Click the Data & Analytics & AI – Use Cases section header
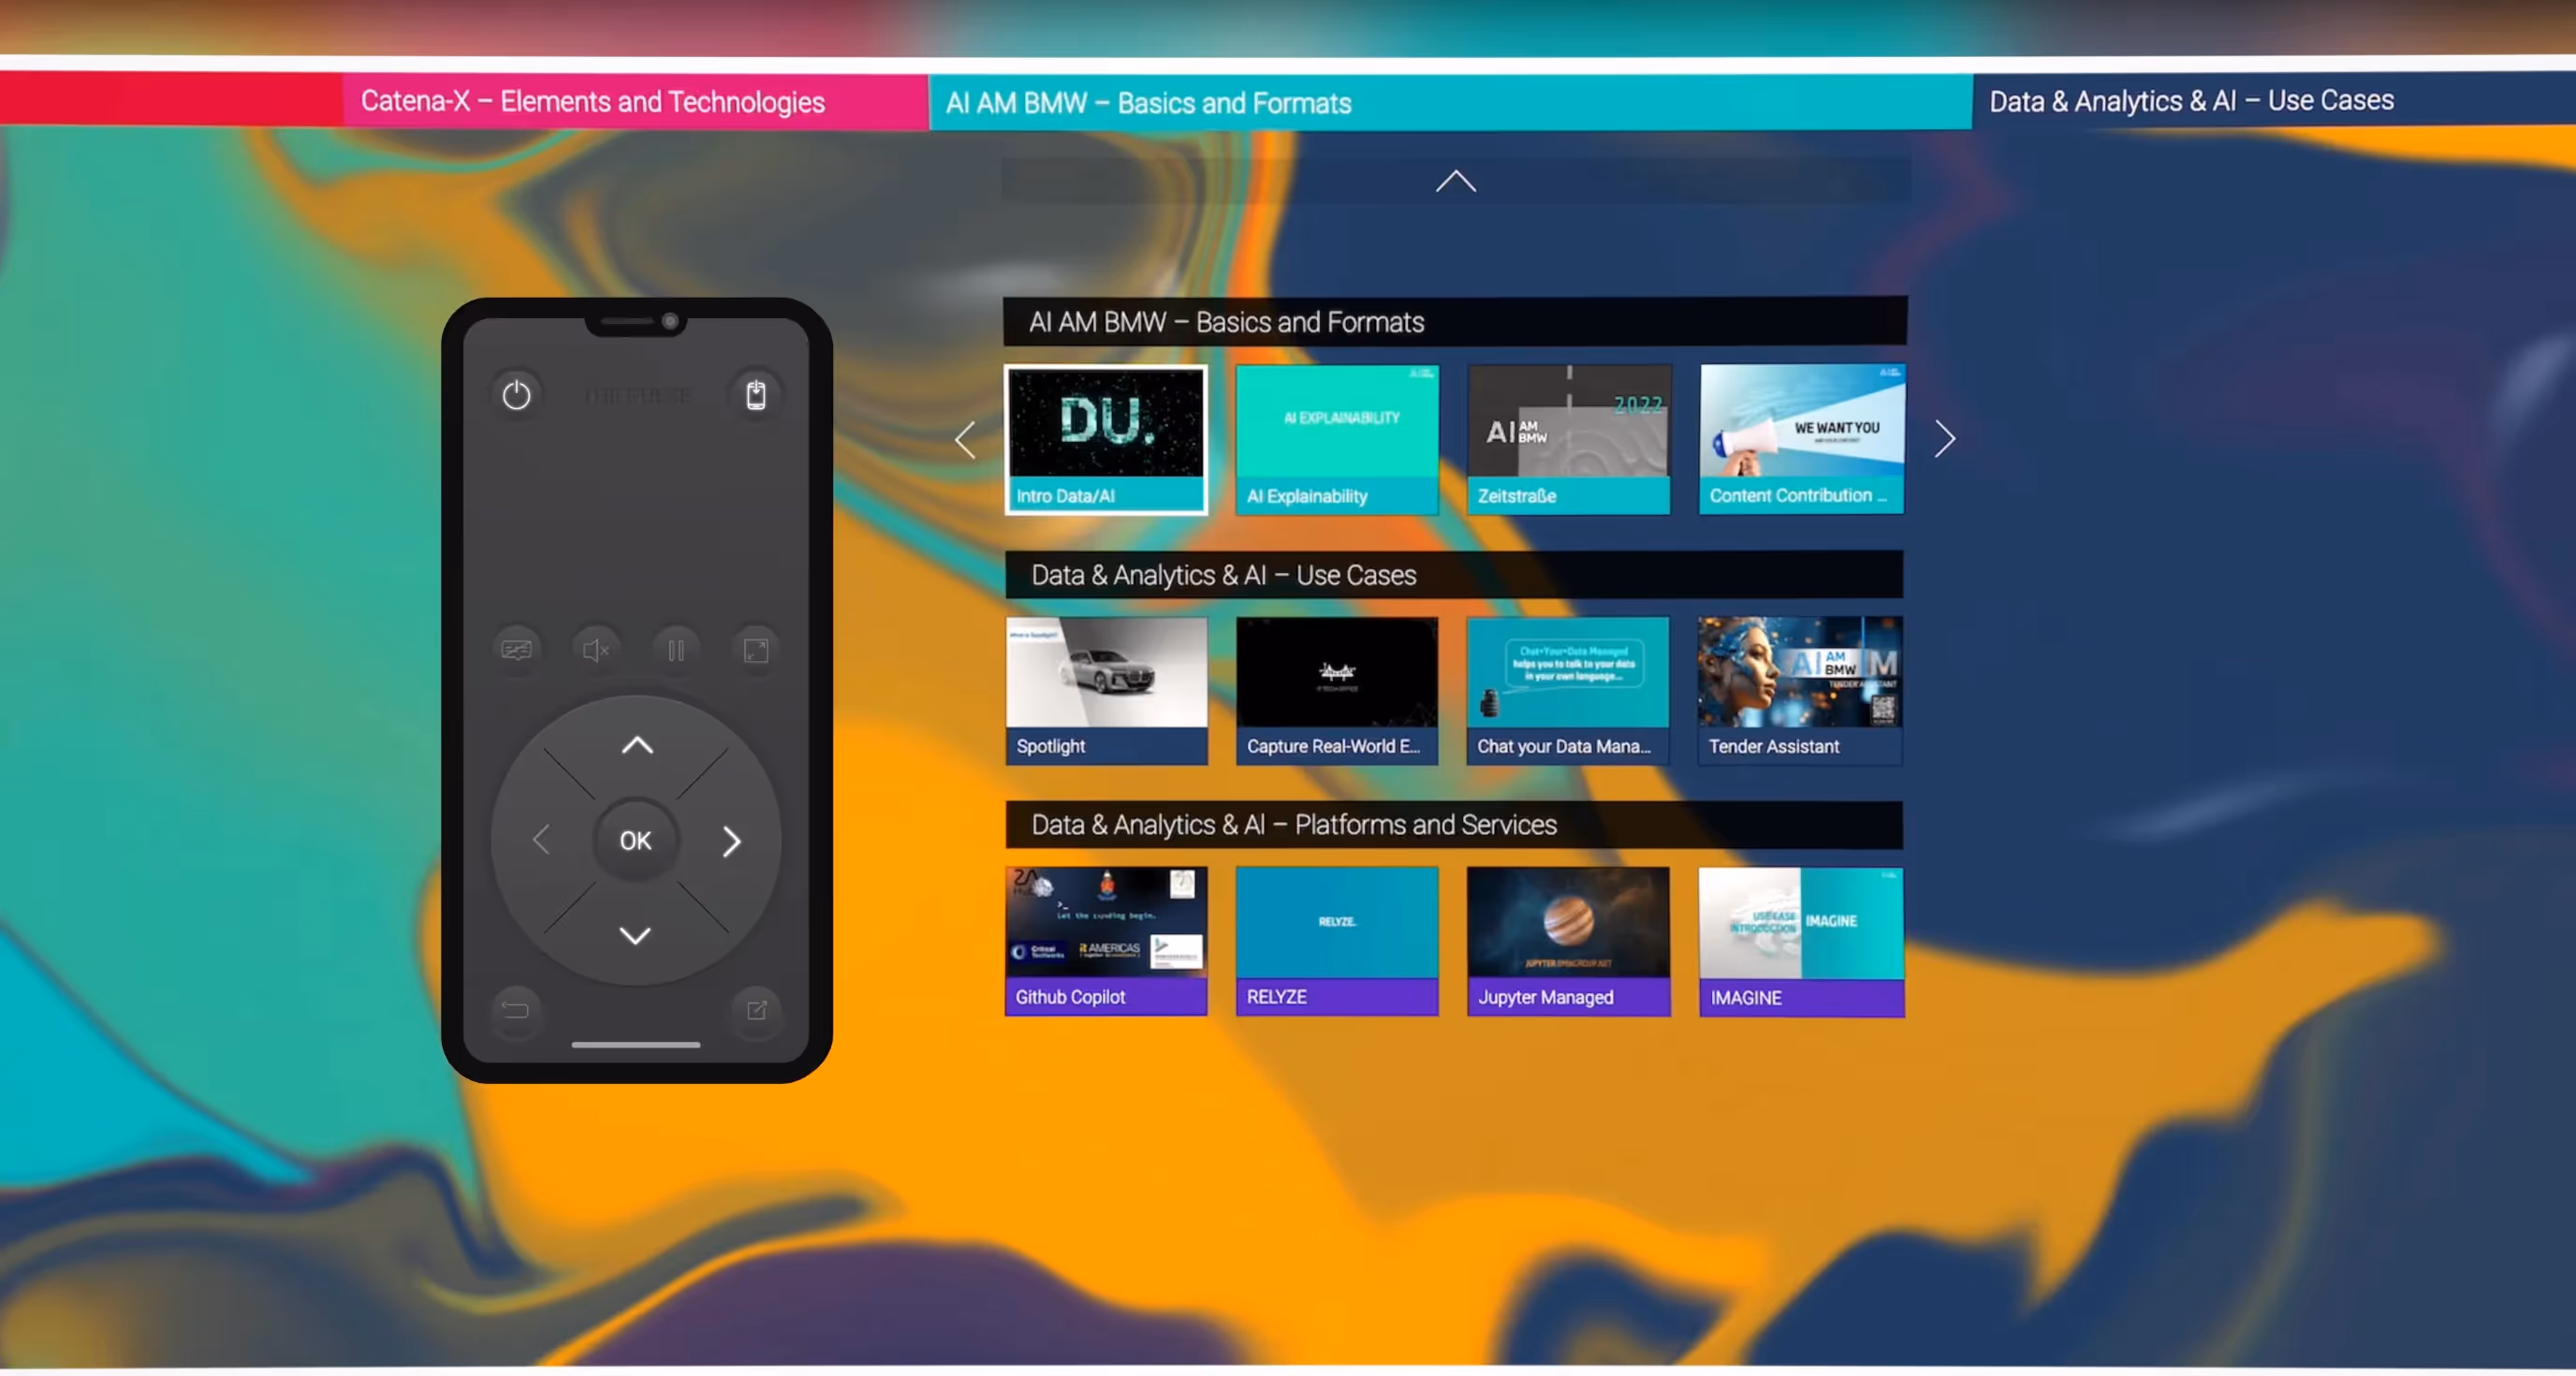This screenshot has width=2576, height=1376. coord(1454,575)
